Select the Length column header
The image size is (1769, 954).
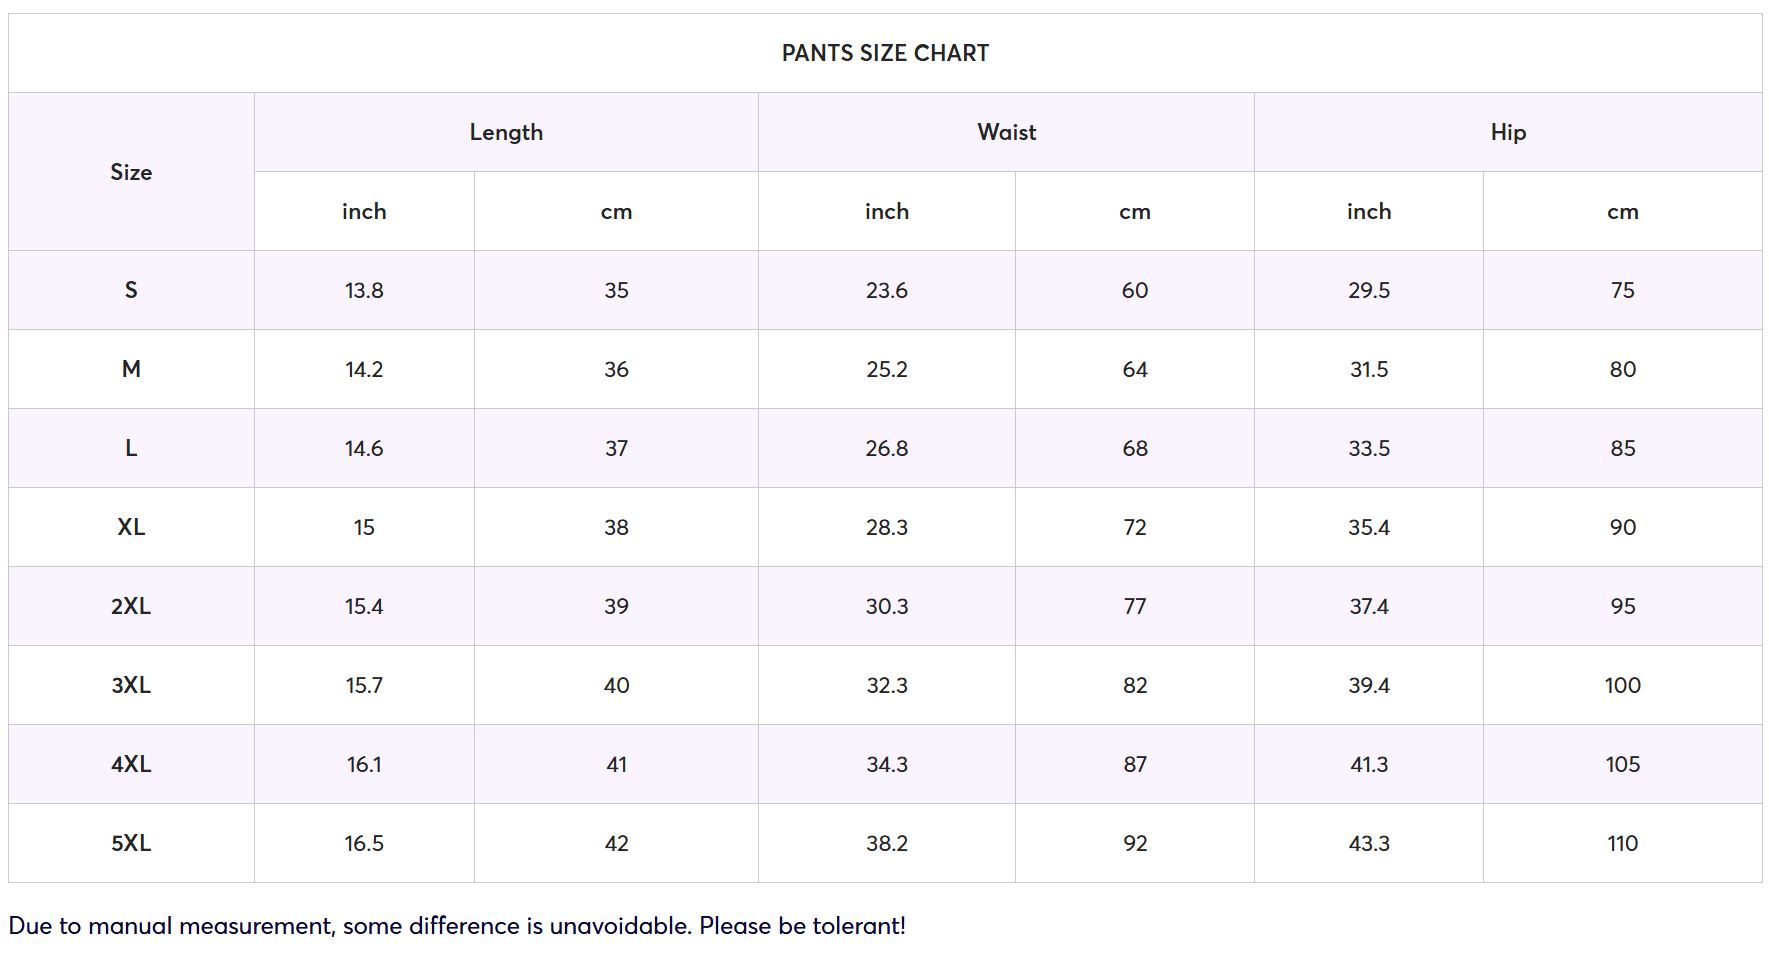[x=506, y=132]
